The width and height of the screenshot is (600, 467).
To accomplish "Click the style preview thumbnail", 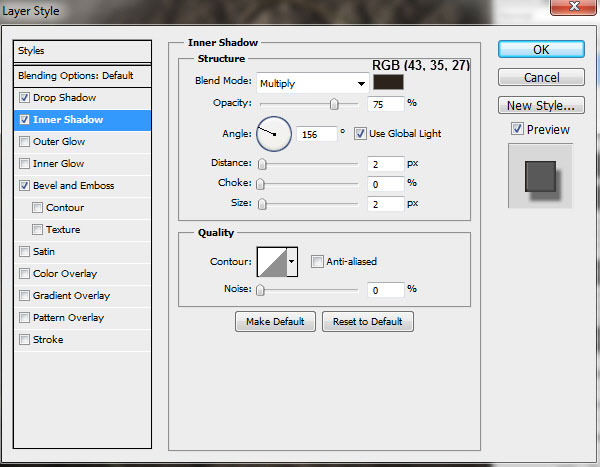I will point(540,176).
